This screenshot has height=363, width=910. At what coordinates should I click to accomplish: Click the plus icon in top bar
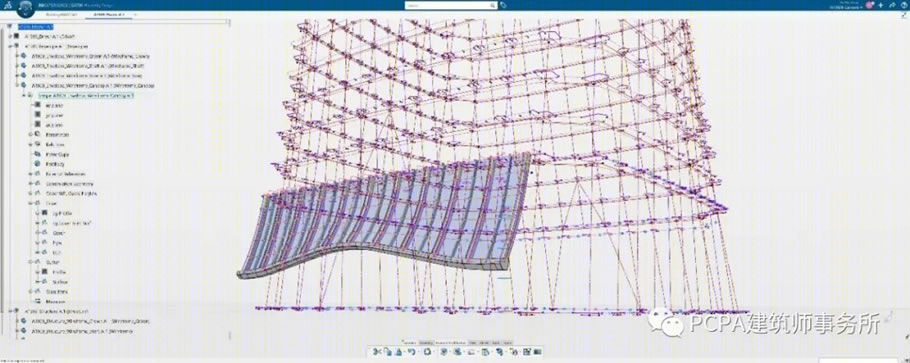click(880, 5)
